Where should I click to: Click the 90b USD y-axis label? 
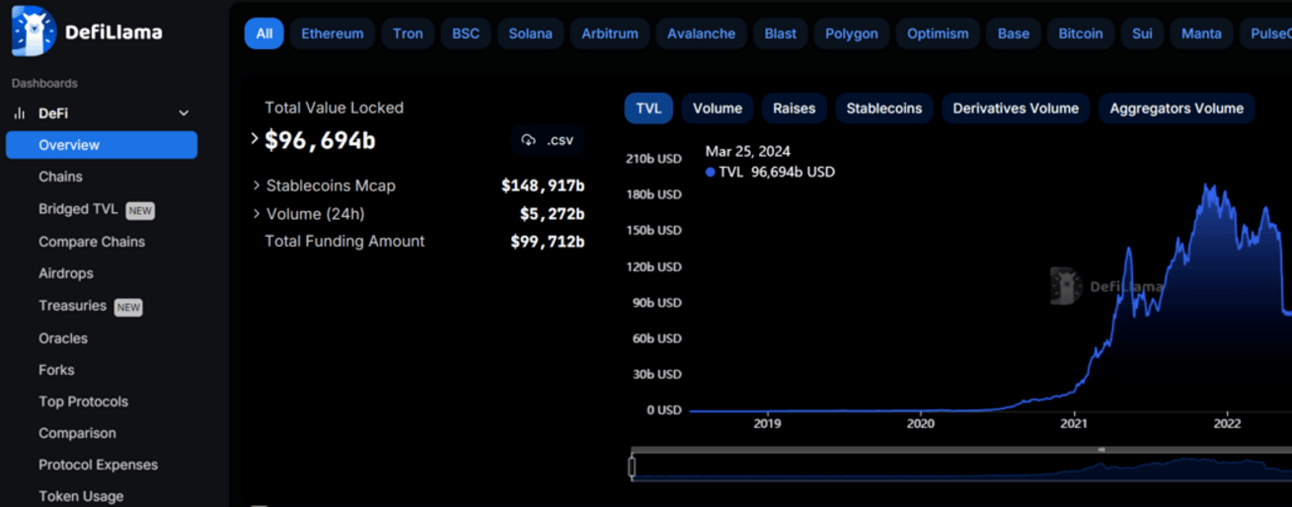tap(656, 302)
